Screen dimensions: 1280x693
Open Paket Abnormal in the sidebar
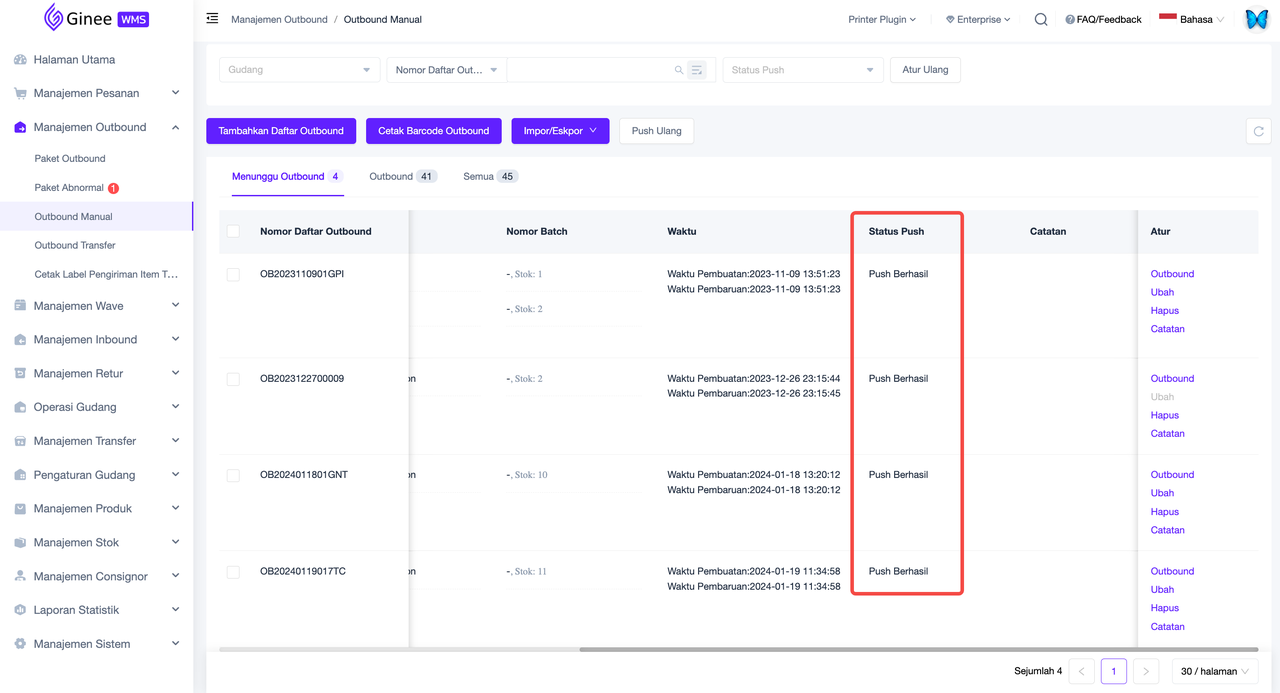point(69,188)
